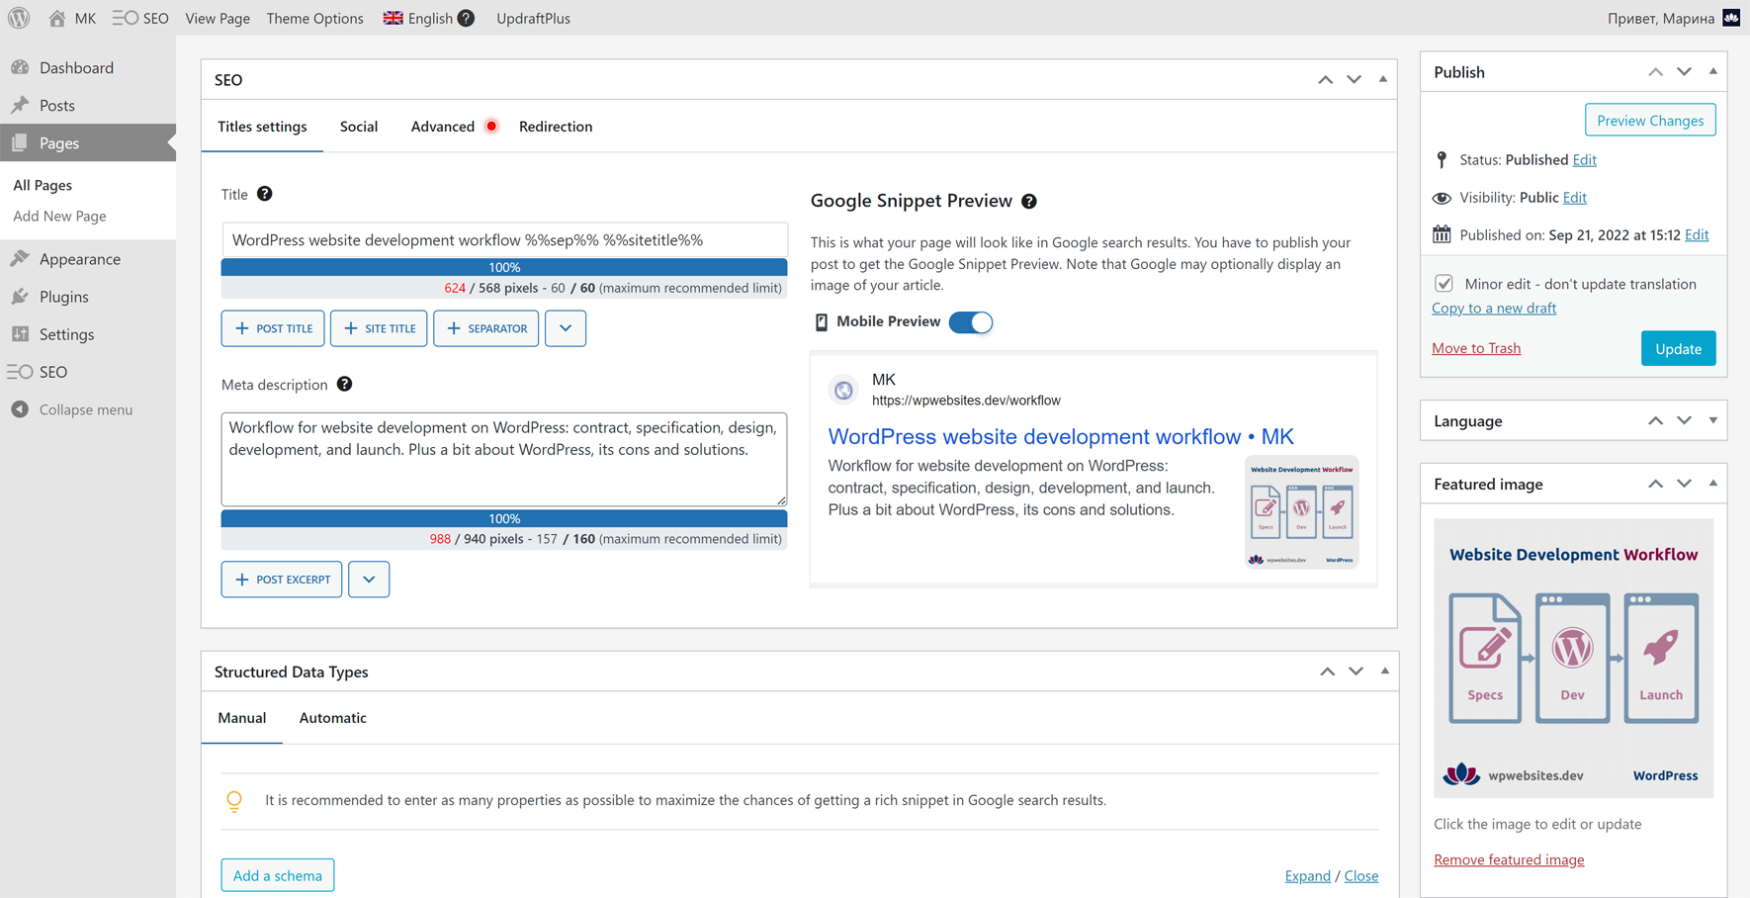Open more title tags dropdown
Viewport: 1750px width, 898px height.
click(x=565, y=328)
